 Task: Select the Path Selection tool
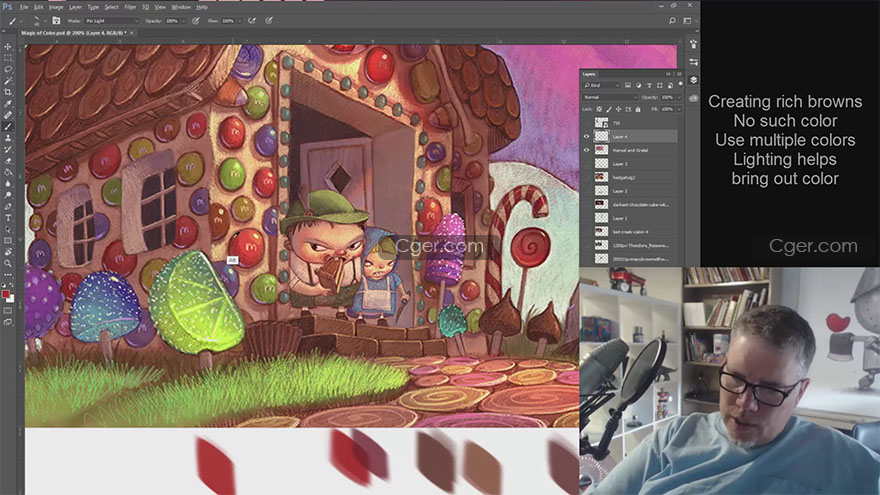[x=8, y=229]
